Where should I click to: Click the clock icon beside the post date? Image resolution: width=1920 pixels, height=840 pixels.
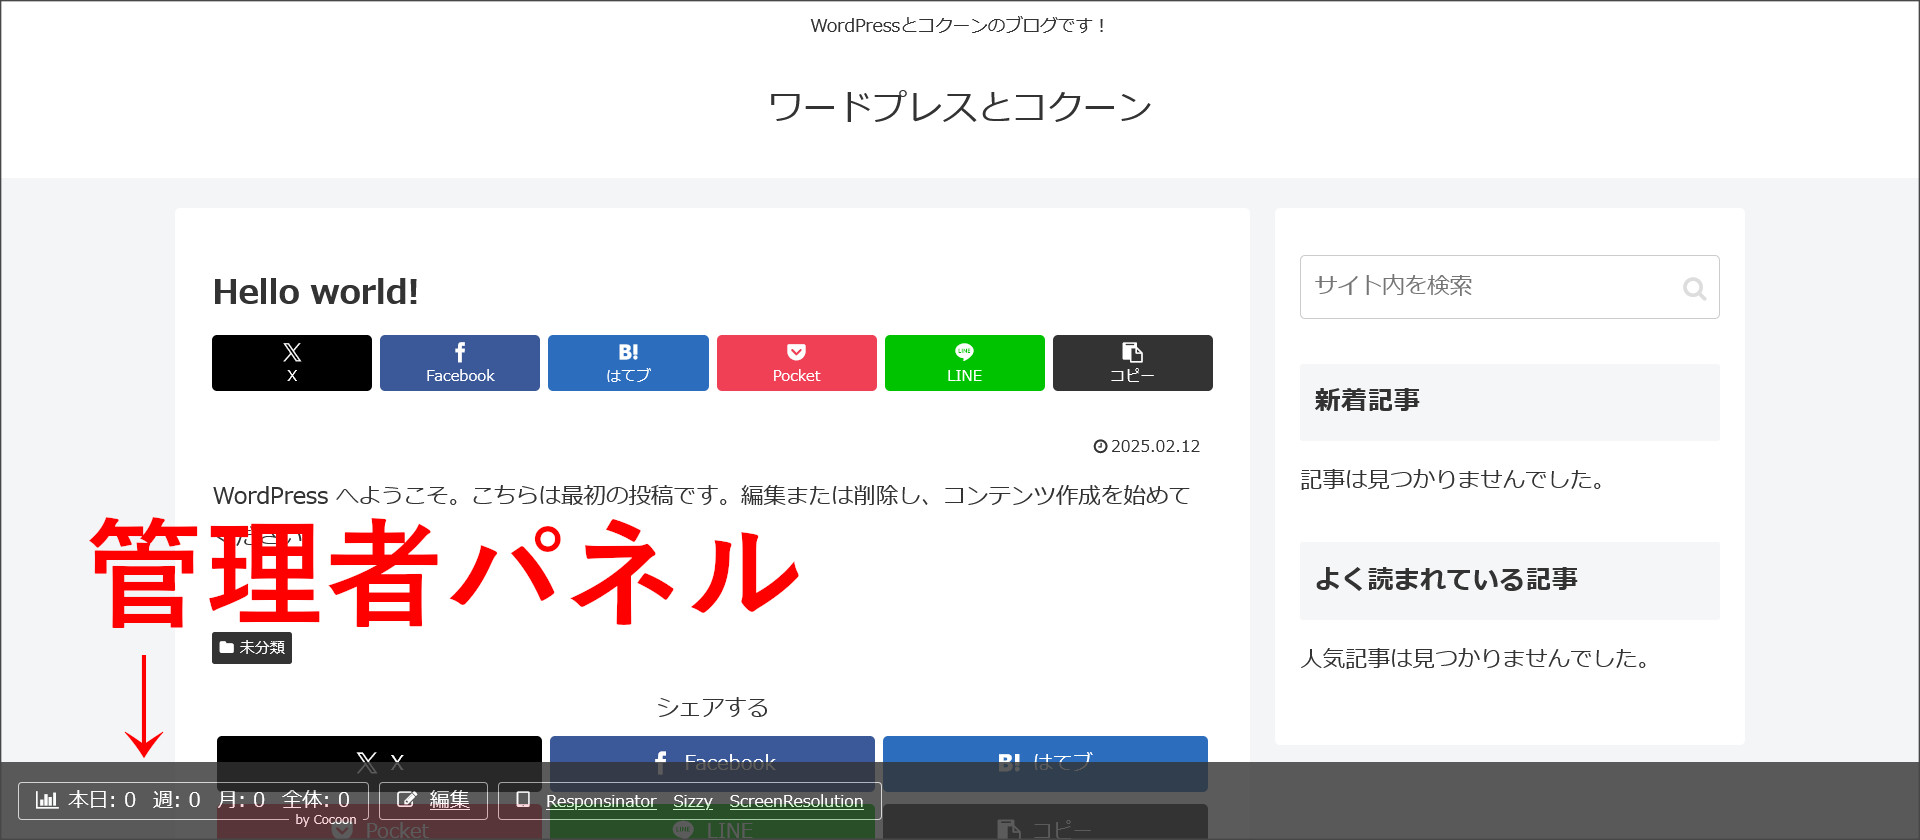pyautogui.click(x=1100, y=447)
